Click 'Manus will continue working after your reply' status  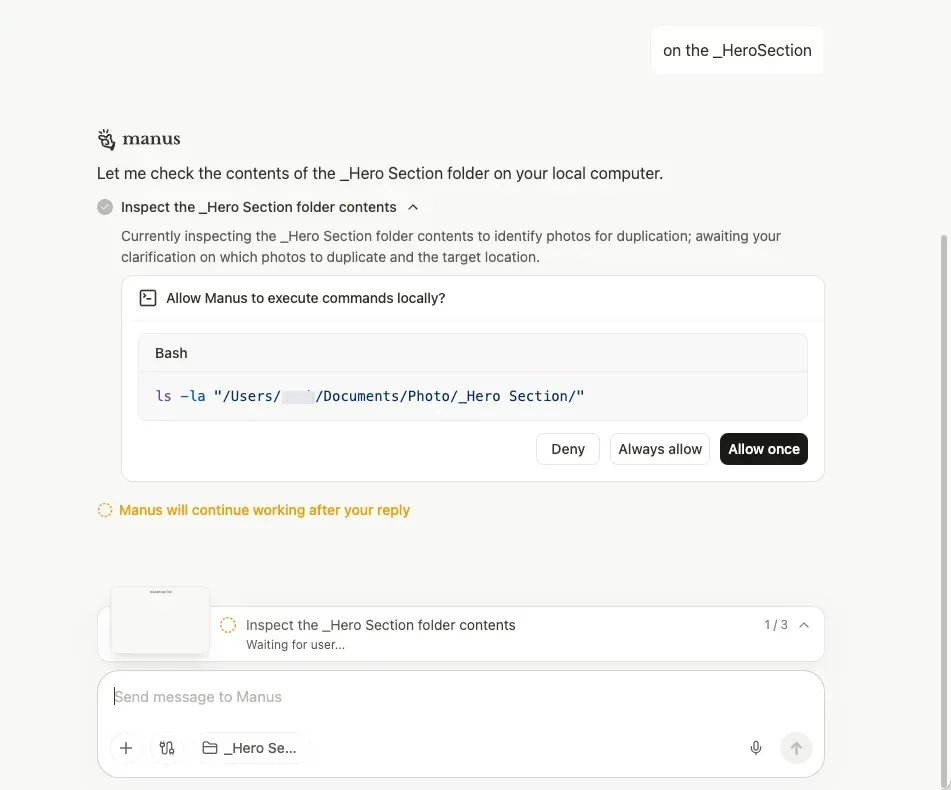(x=264, y=510)
